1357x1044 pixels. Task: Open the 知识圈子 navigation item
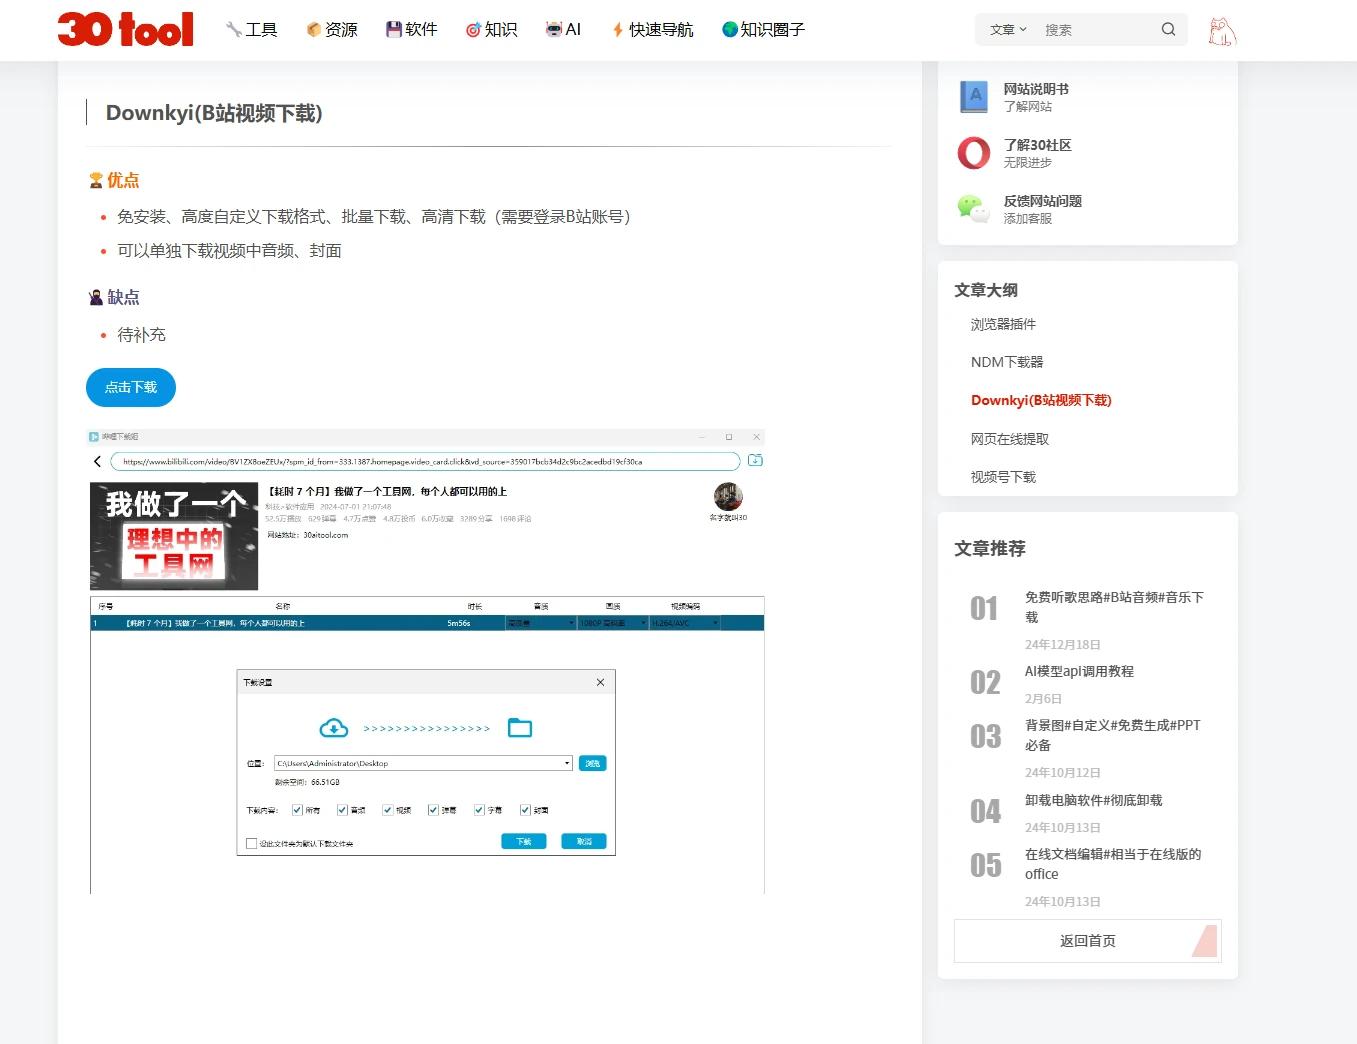(763, 30)
